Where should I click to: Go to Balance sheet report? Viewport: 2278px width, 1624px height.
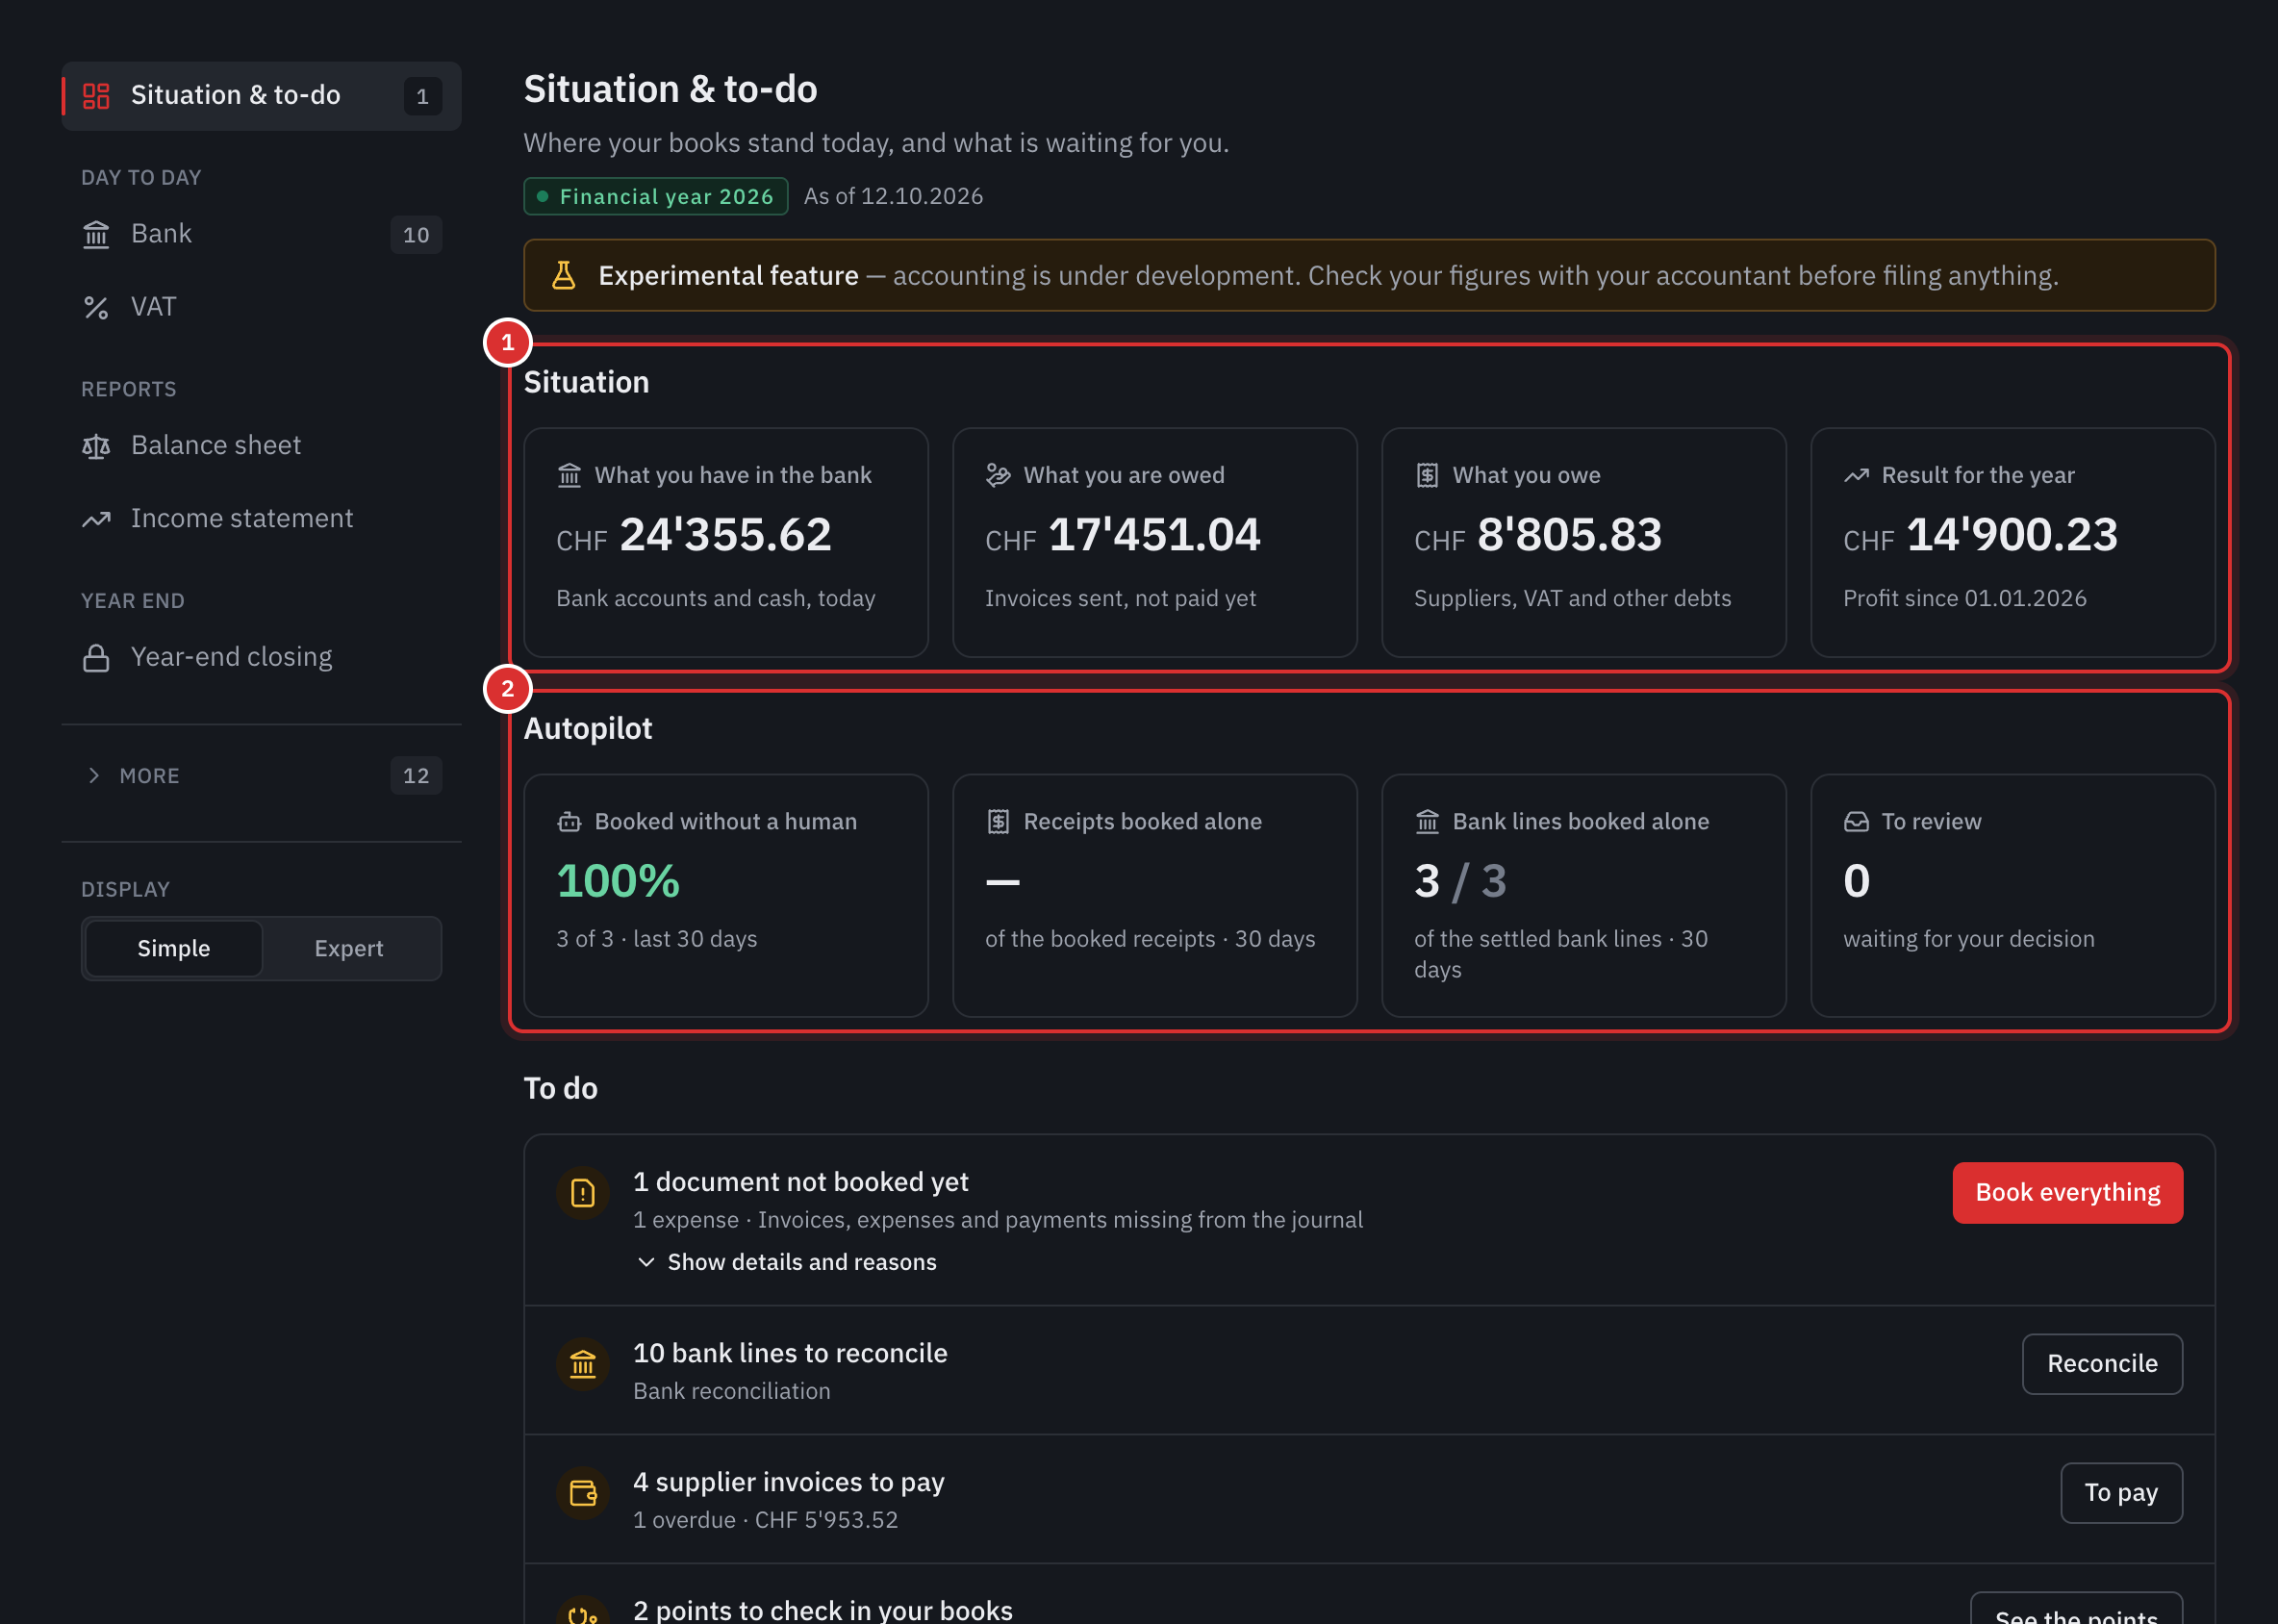[261, 446]
